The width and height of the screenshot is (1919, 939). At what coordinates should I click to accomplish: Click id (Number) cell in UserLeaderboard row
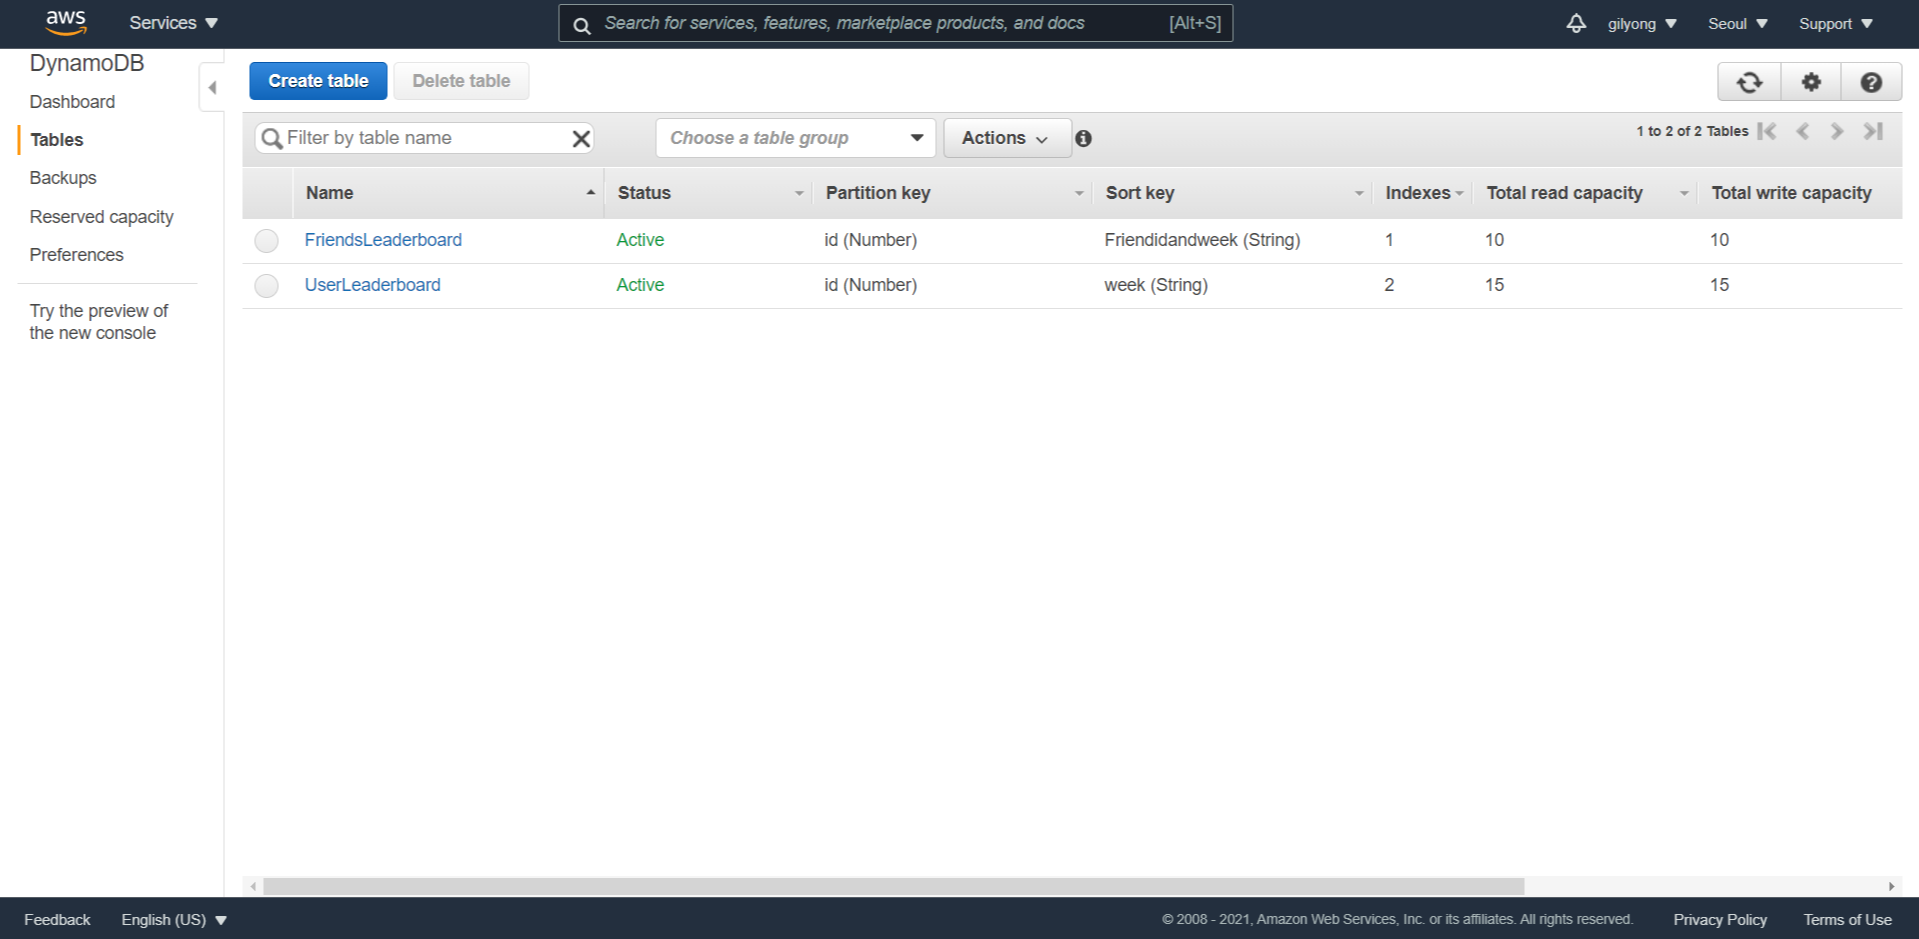click(x=870, y=285)
